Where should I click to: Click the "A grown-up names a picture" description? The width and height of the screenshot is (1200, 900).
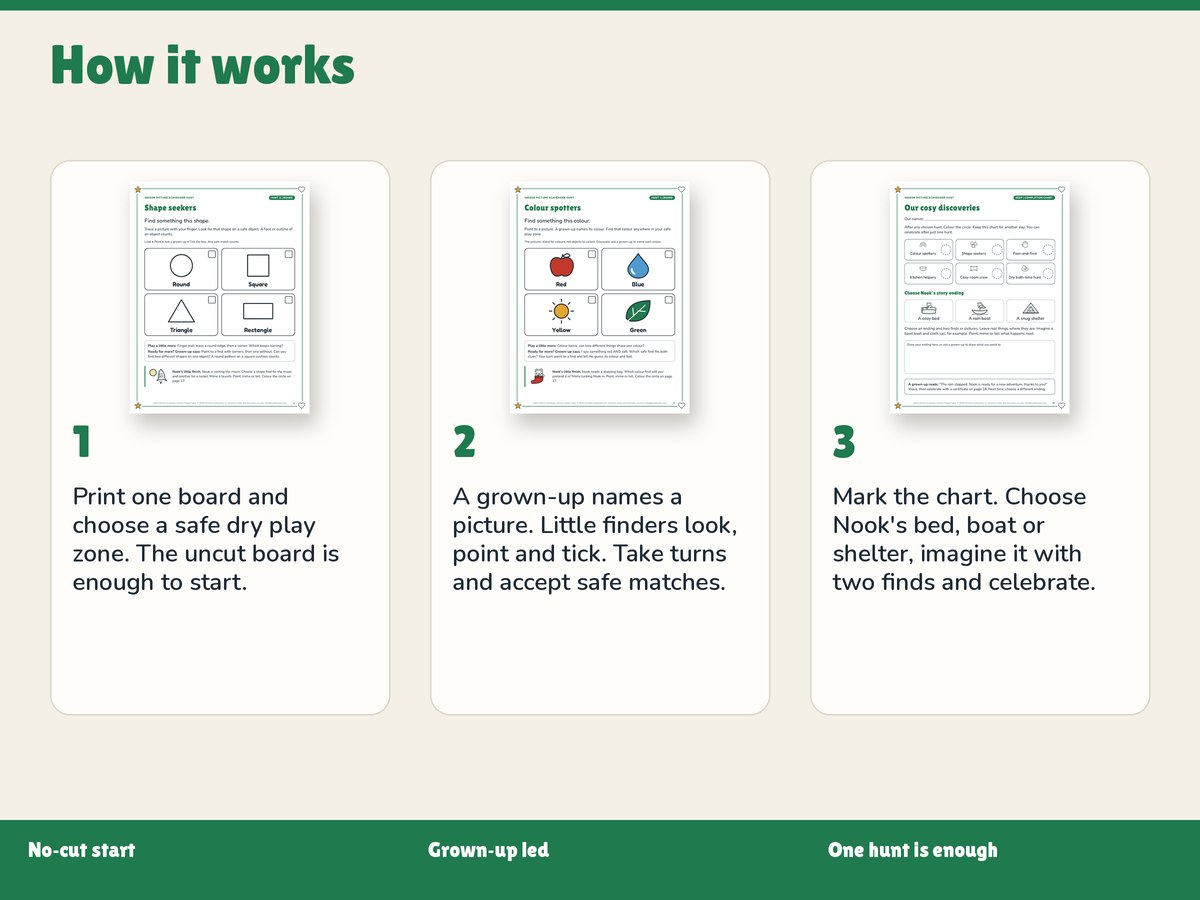(594, 539)
